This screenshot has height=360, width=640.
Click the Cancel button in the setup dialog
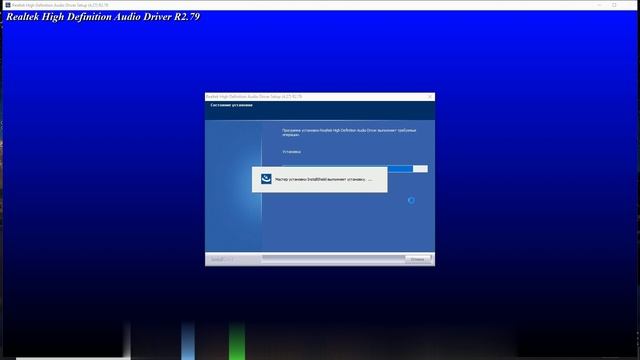tap(418, 259)
